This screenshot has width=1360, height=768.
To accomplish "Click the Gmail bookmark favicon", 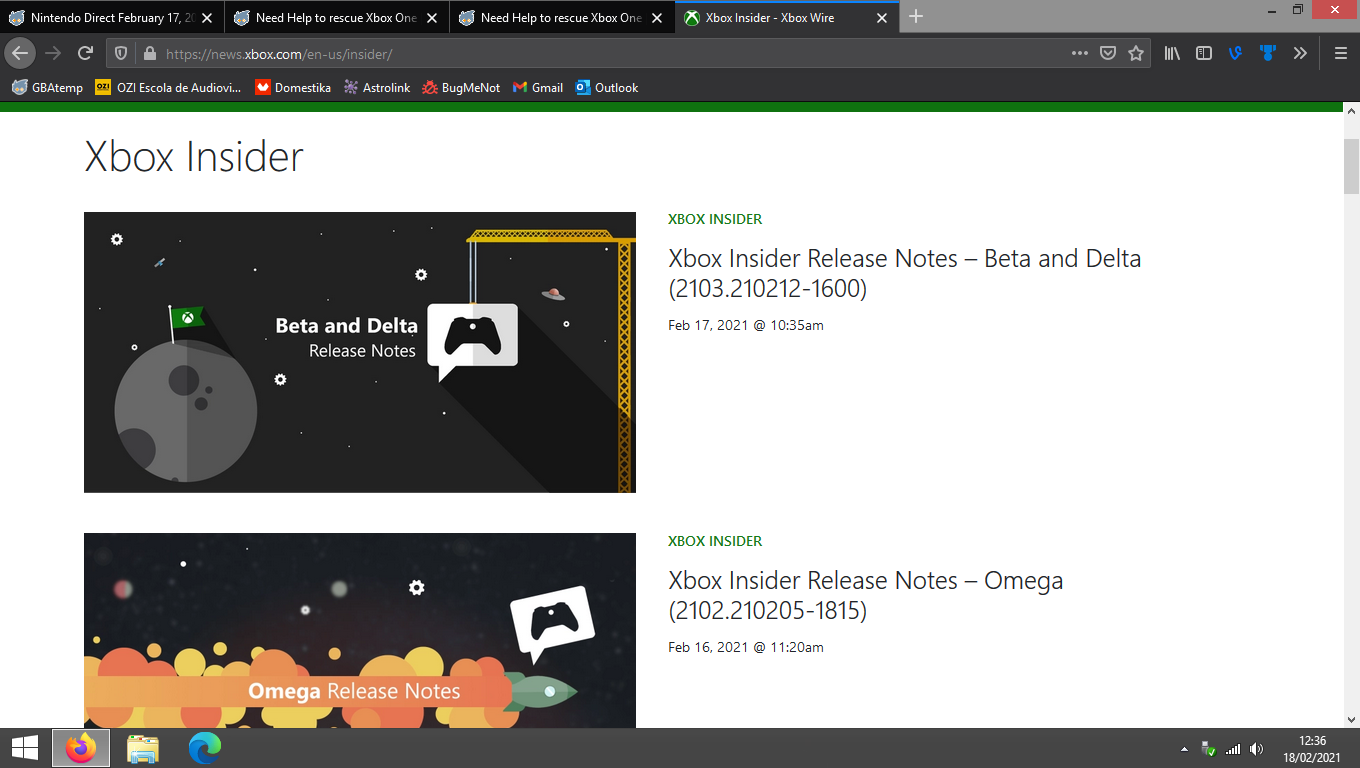I will tap(520, 88).
